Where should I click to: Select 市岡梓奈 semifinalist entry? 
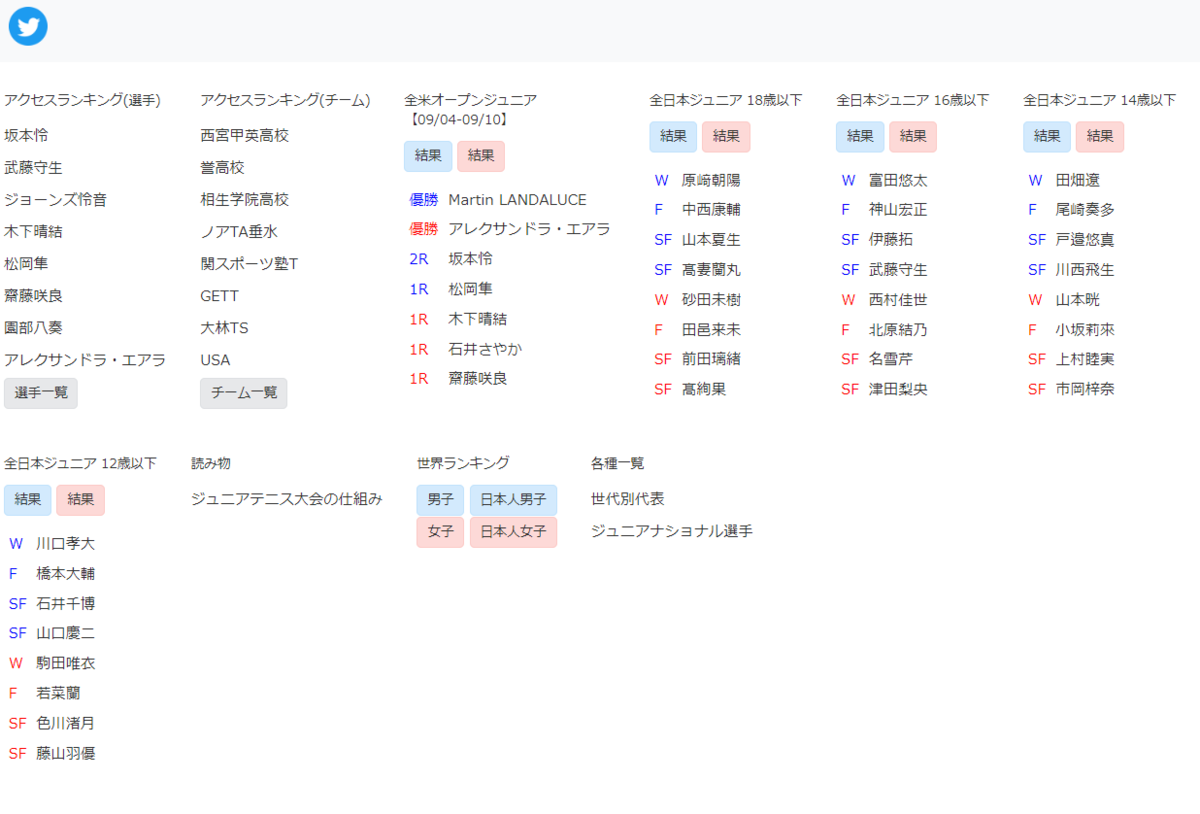click(1085, 389)
